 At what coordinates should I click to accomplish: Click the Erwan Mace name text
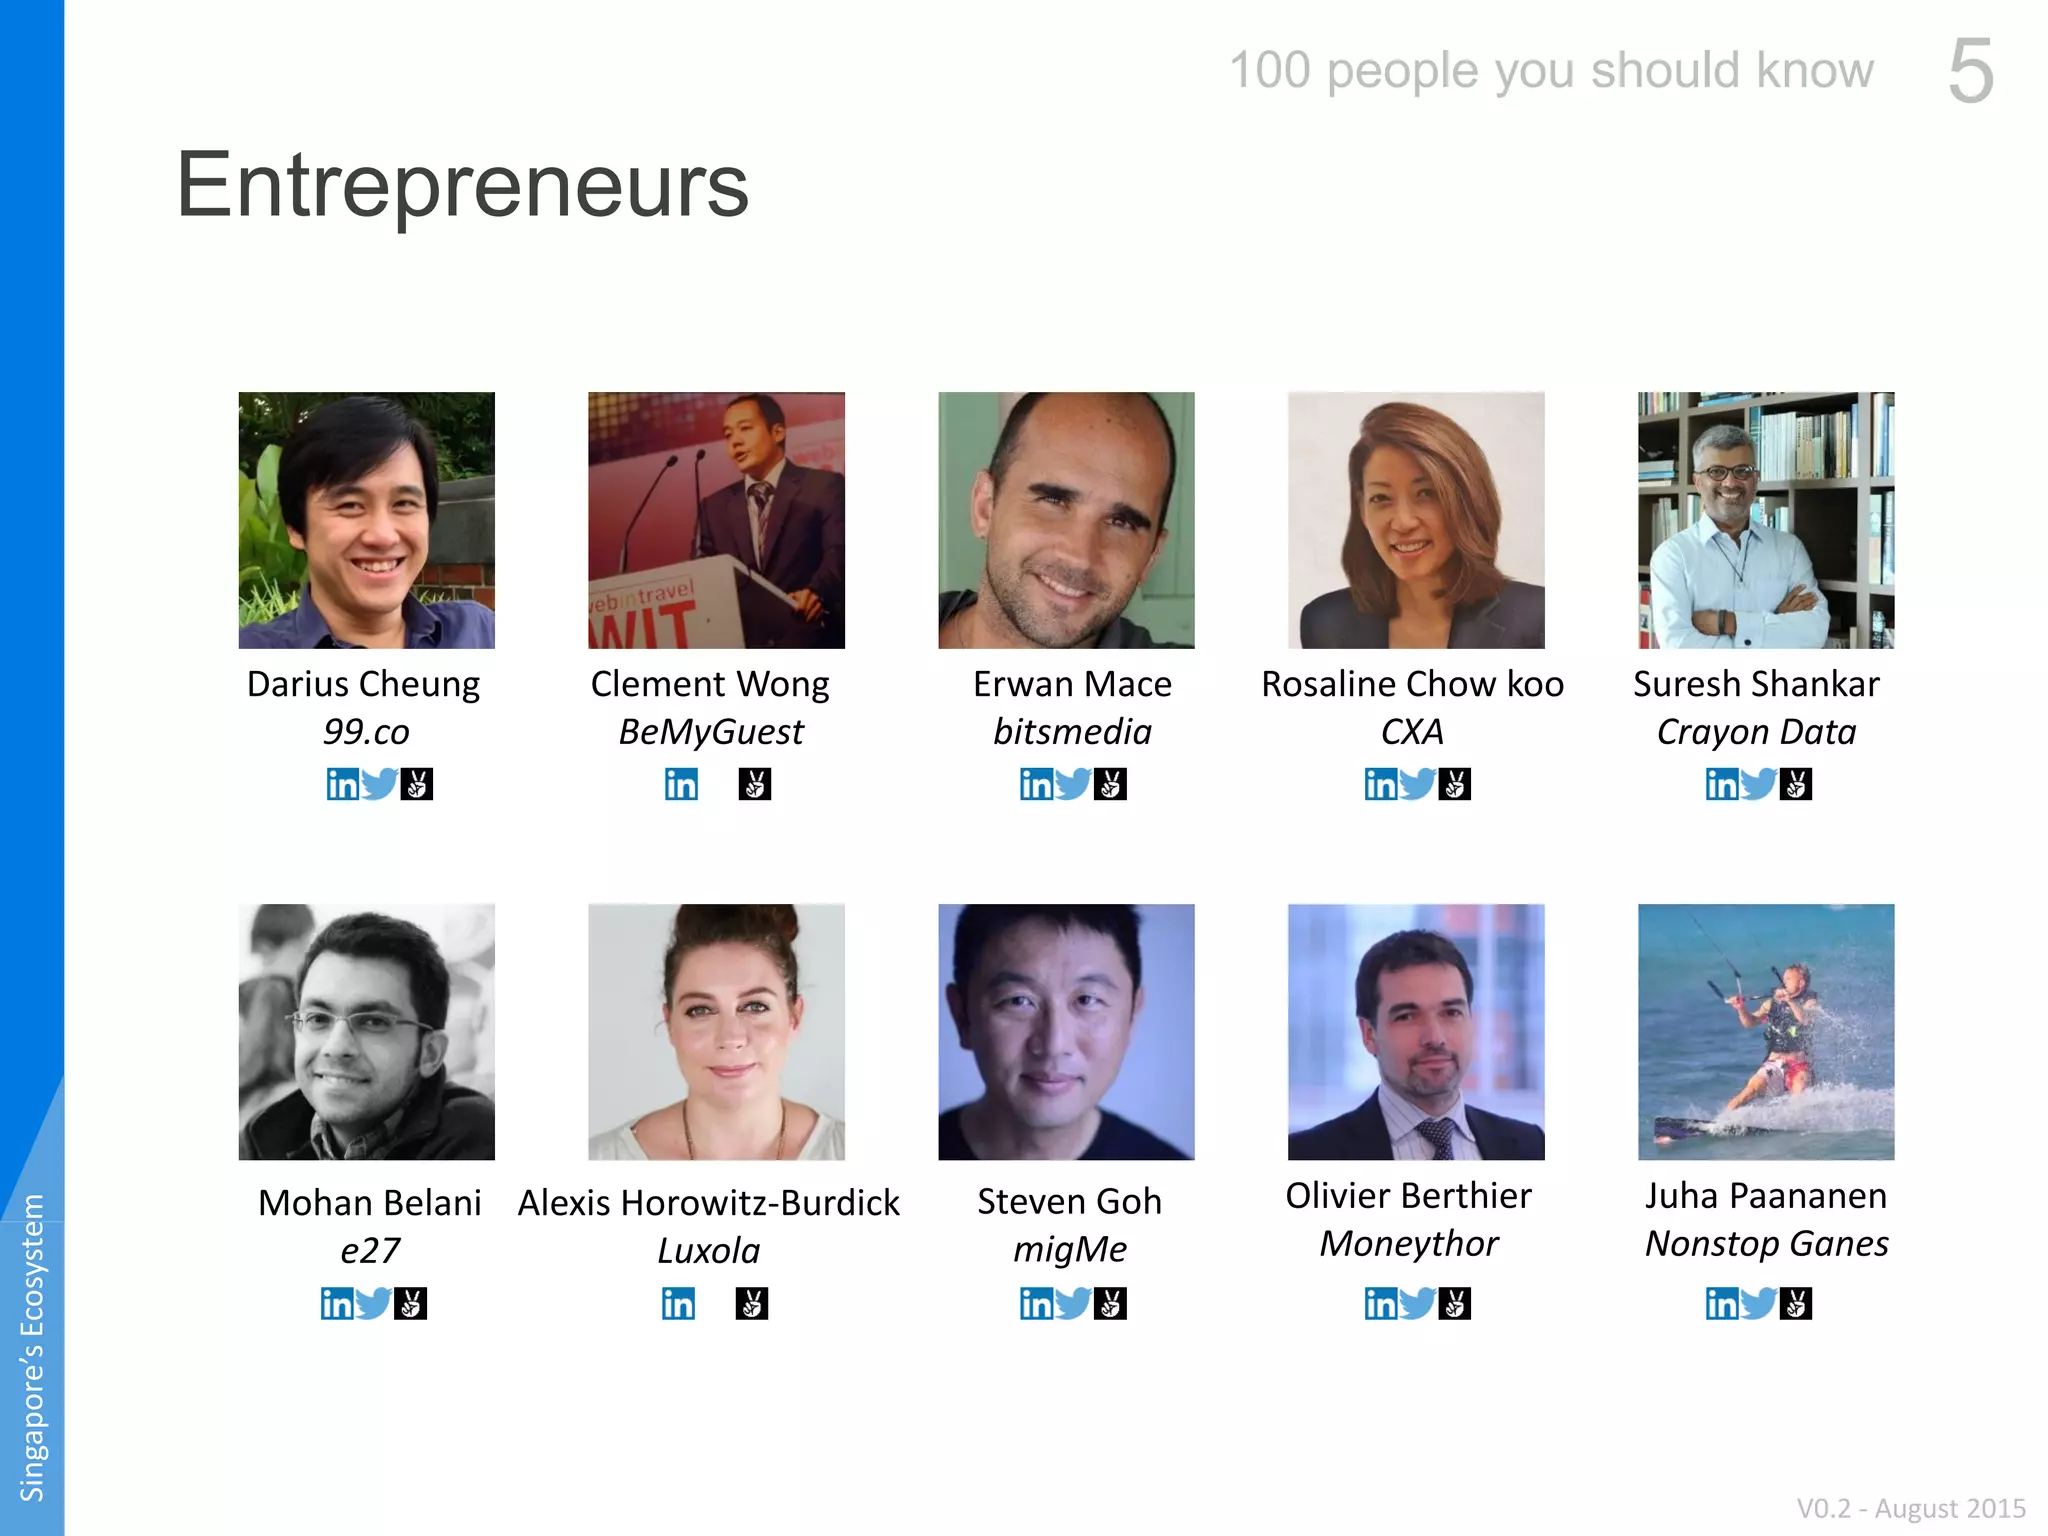coord(1072,684)
